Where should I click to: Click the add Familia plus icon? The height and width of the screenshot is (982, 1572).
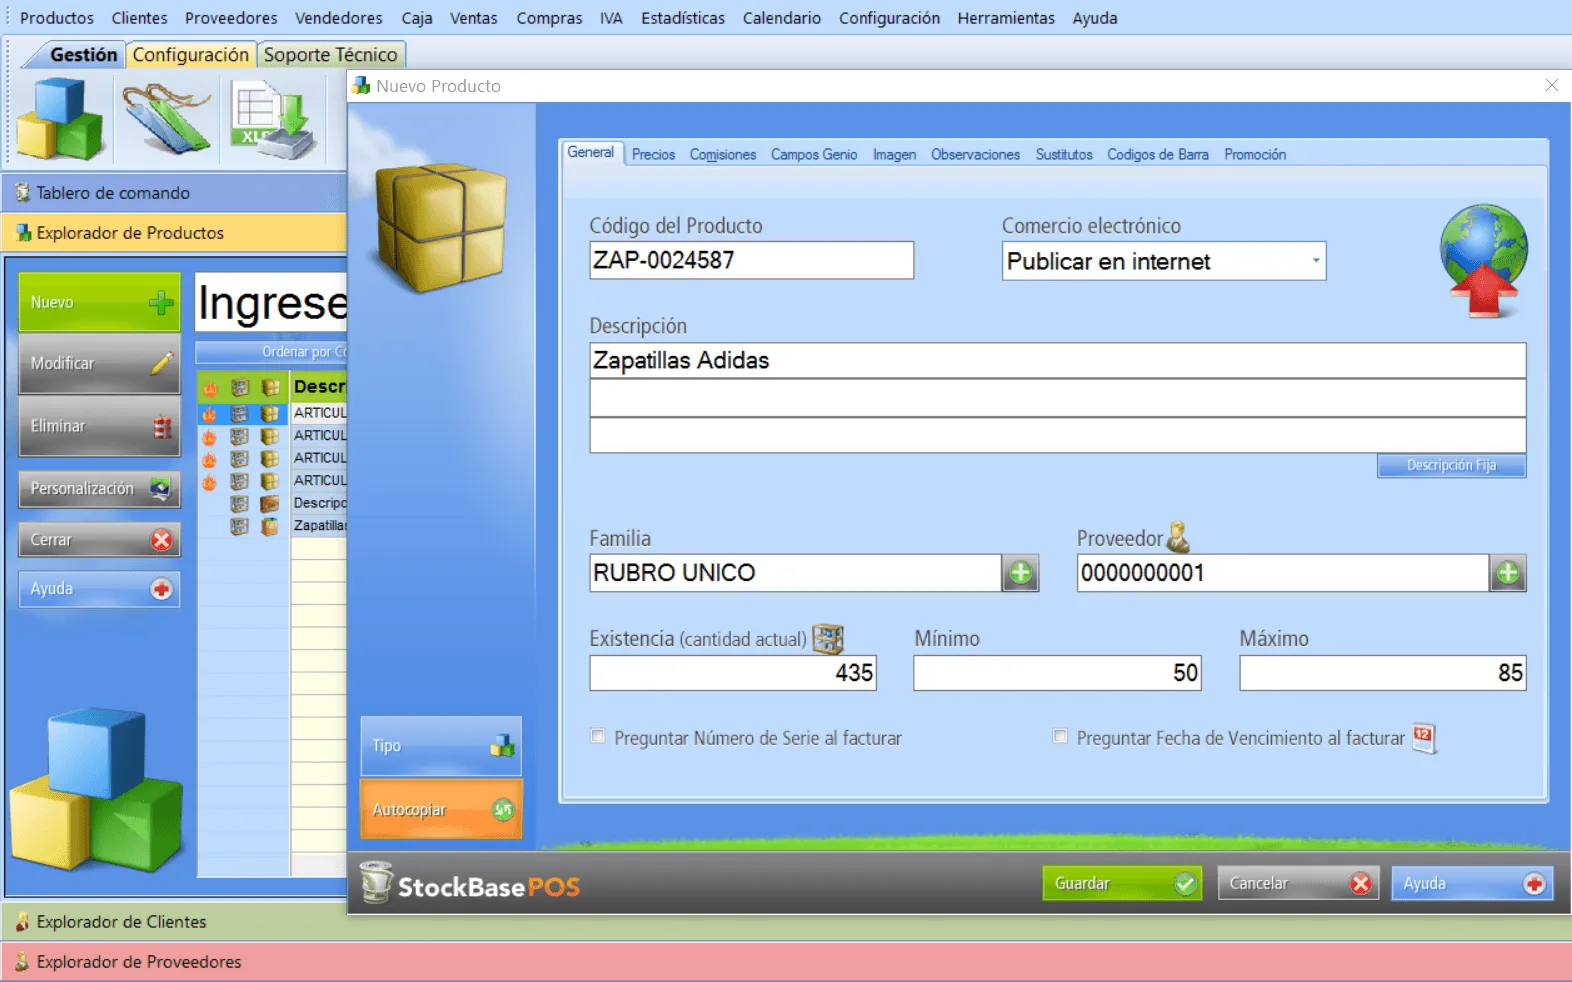(1020, 573)
